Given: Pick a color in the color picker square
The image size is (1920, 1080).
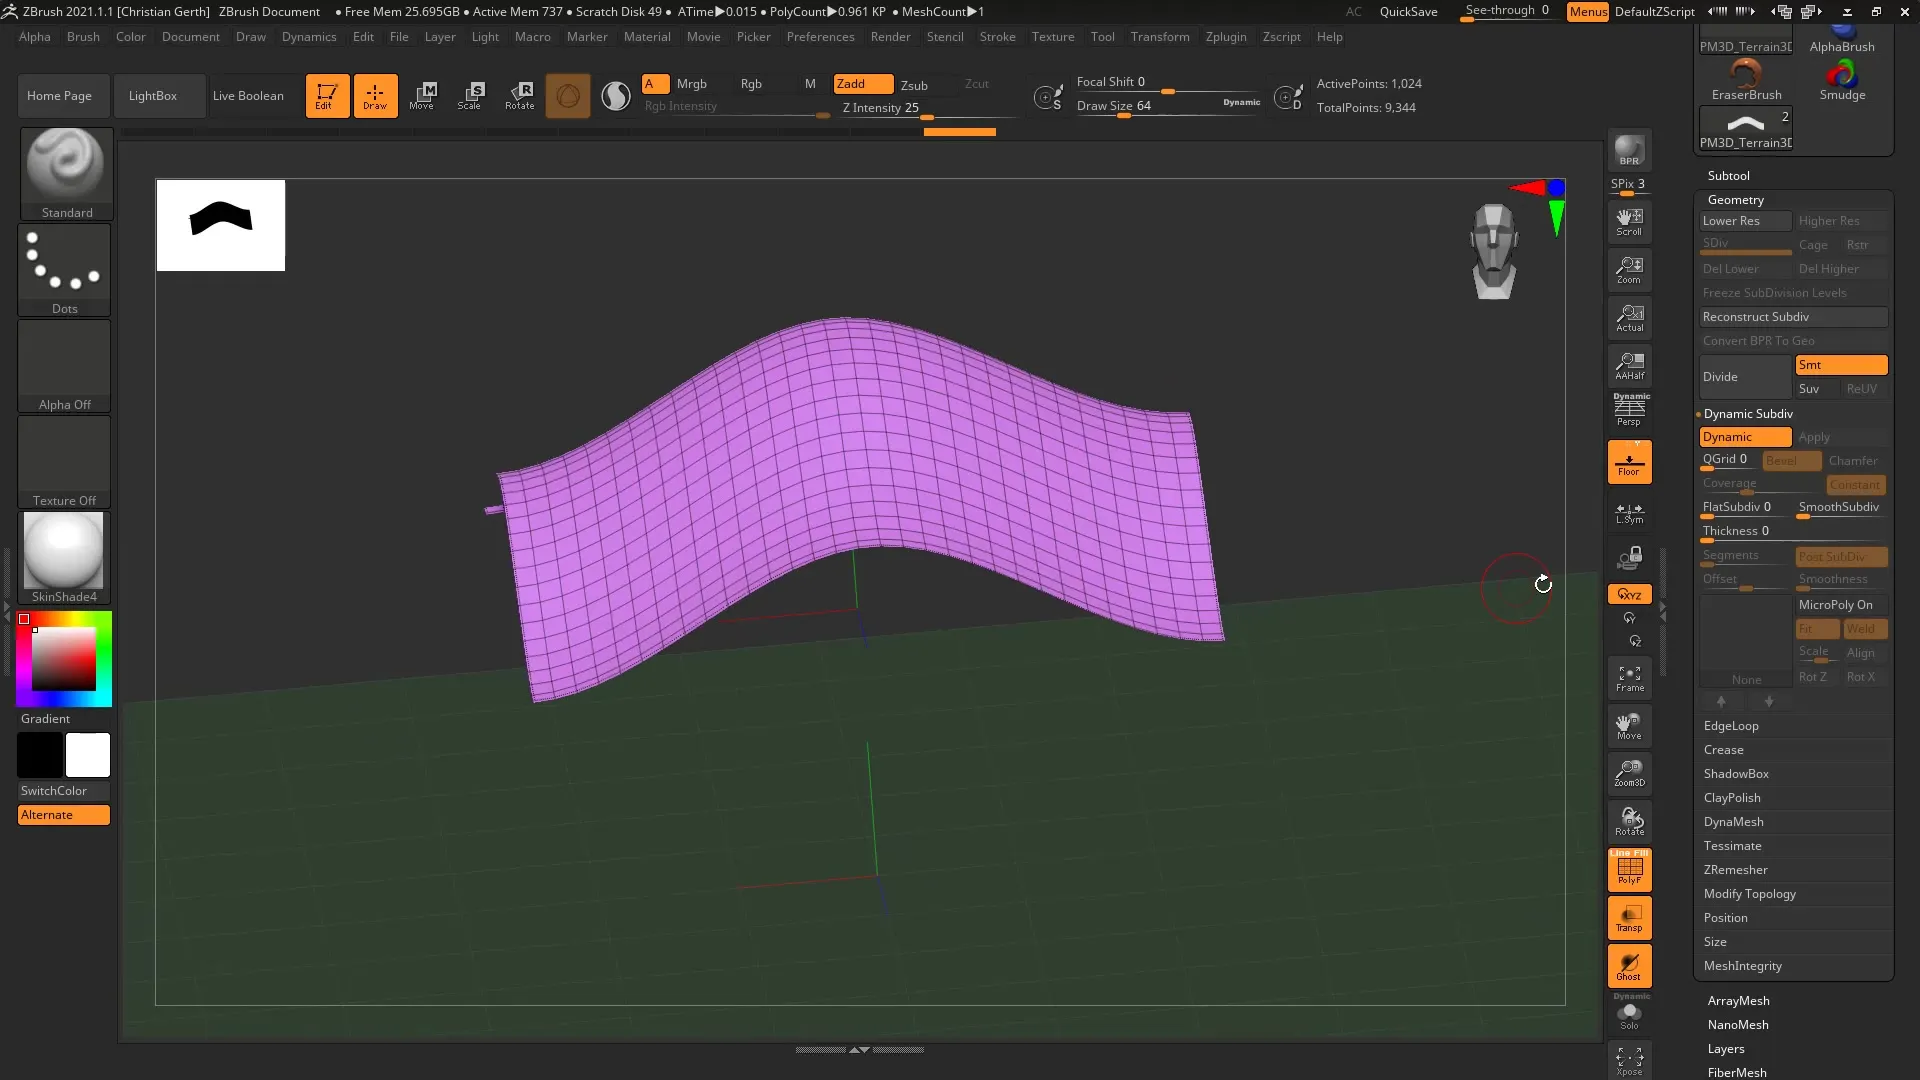Looking at the screenshot, I should (64, 660).
